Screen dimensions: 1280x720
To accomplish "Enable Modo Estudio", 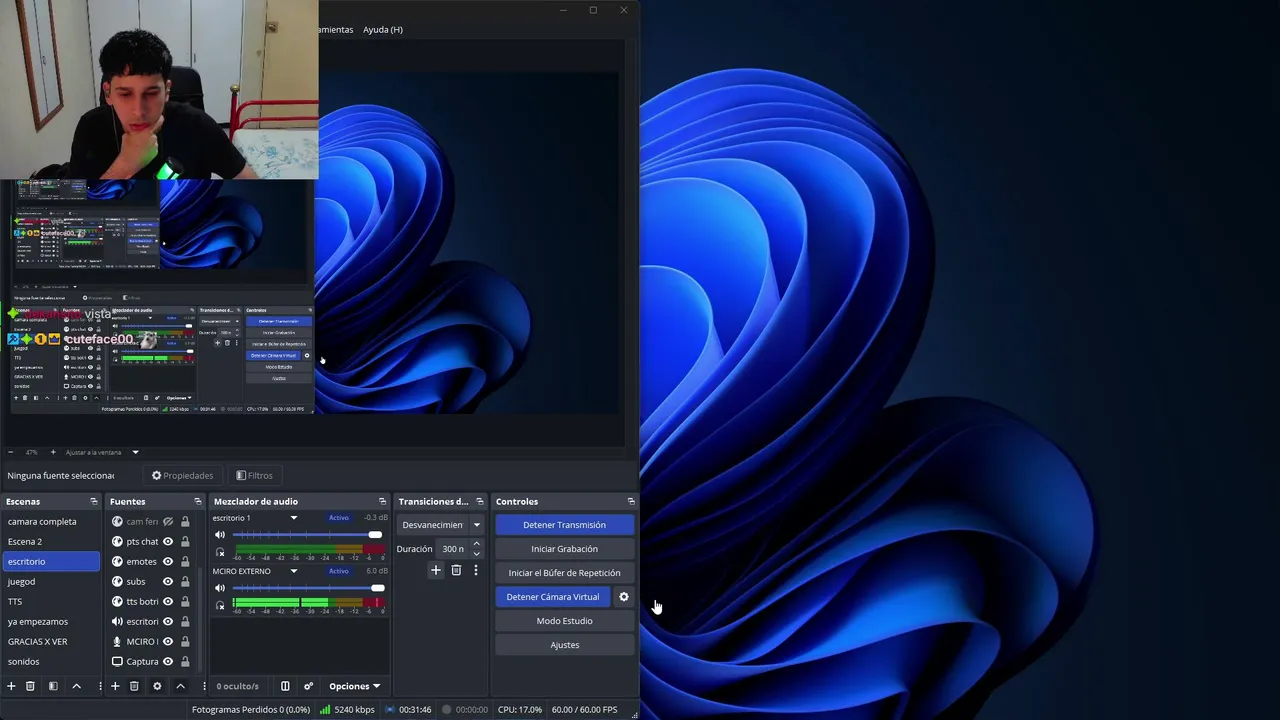I will click(564, 621).
